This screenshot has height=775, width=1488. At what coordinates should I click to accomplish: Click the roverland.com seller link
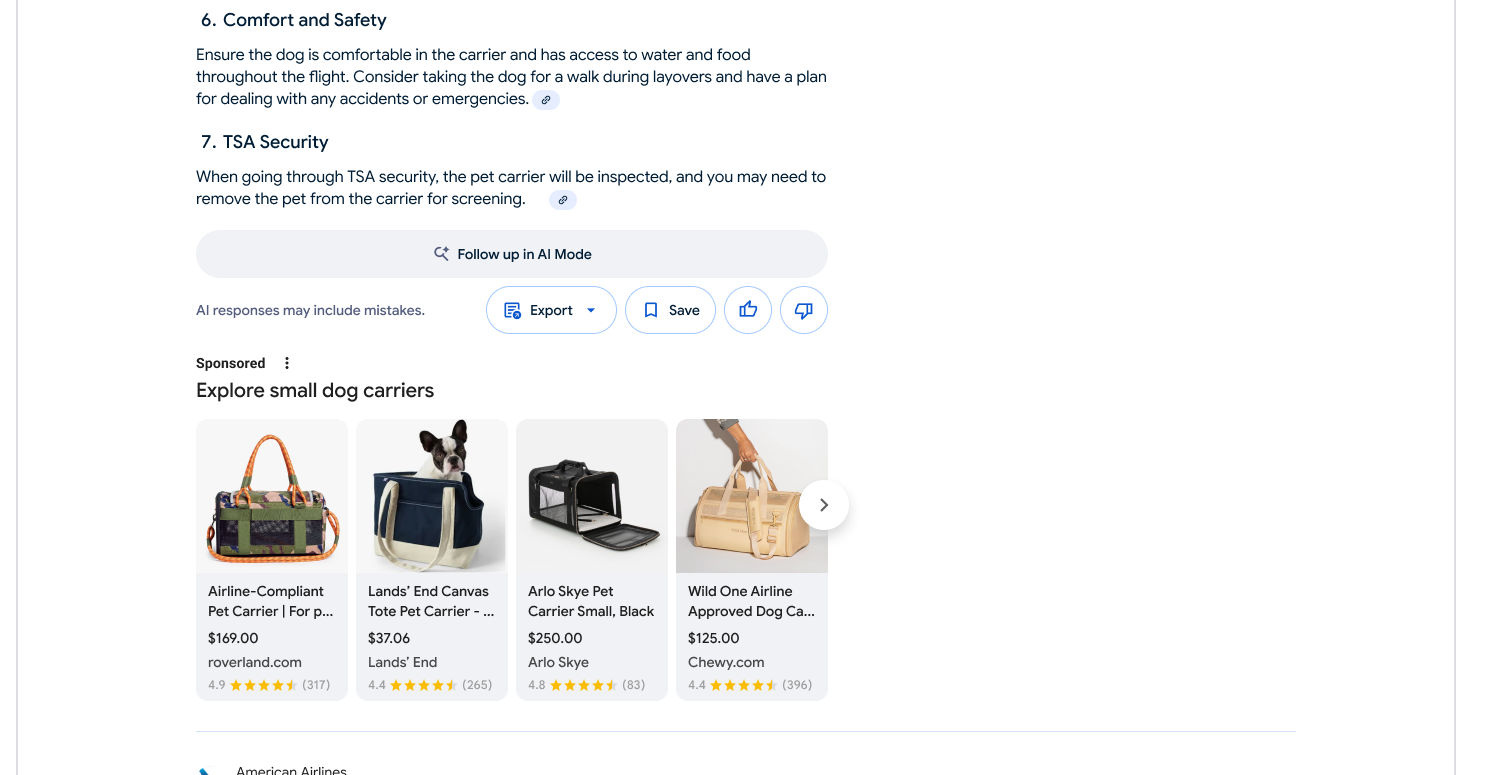(255, 662)
